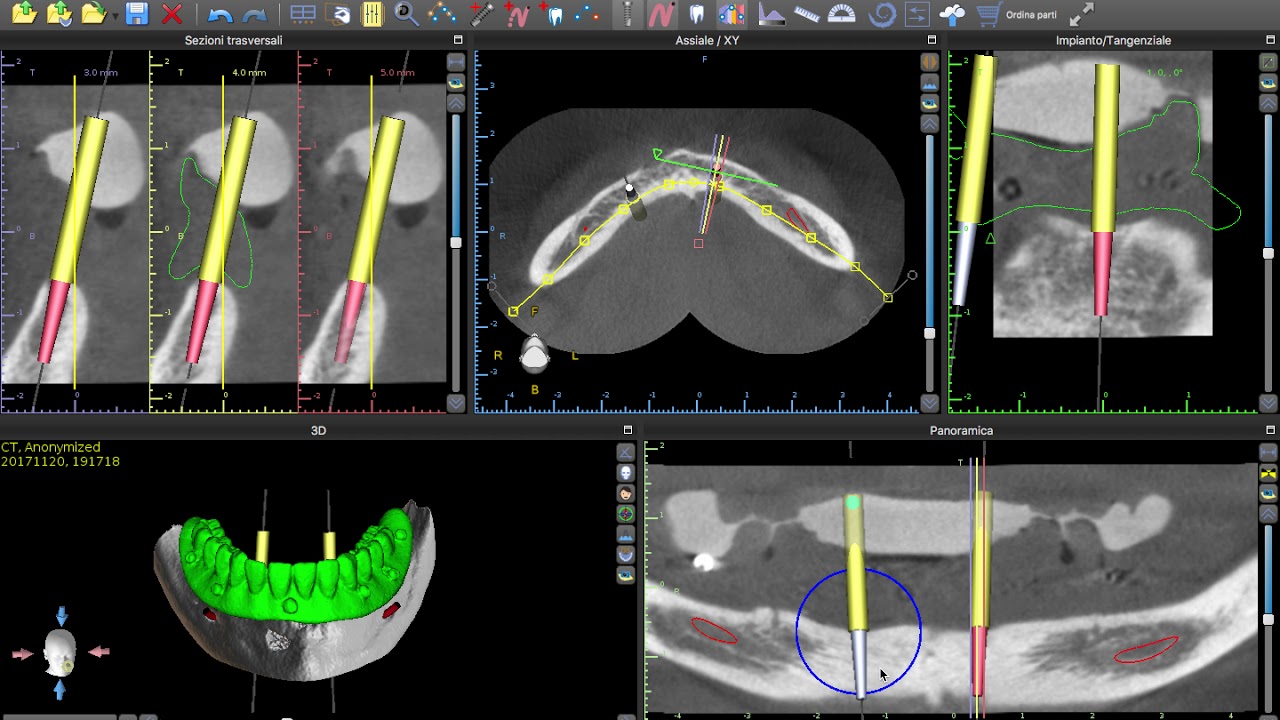Redo with the blue right arrow

tap(255, 15)
